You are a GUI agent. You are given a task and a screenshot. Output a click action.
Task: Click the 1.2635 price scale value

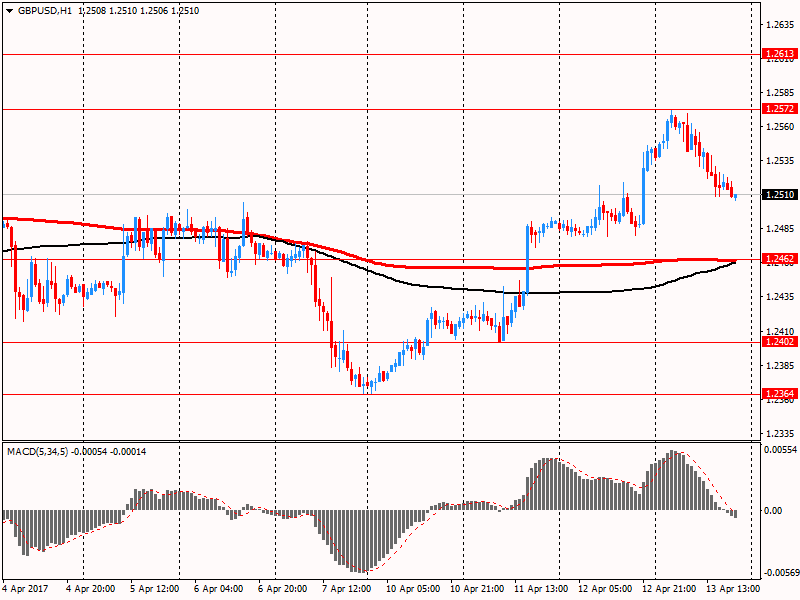(781, 24)
